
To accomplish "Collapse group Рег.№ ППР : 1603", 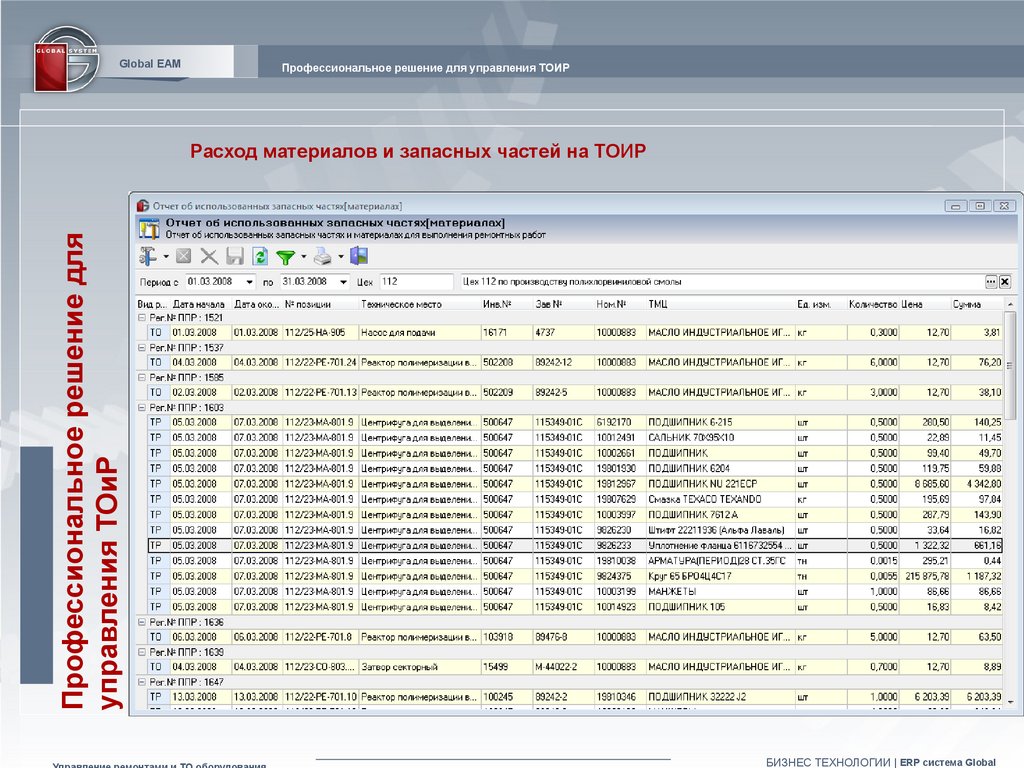I will (x=141, y=408).
